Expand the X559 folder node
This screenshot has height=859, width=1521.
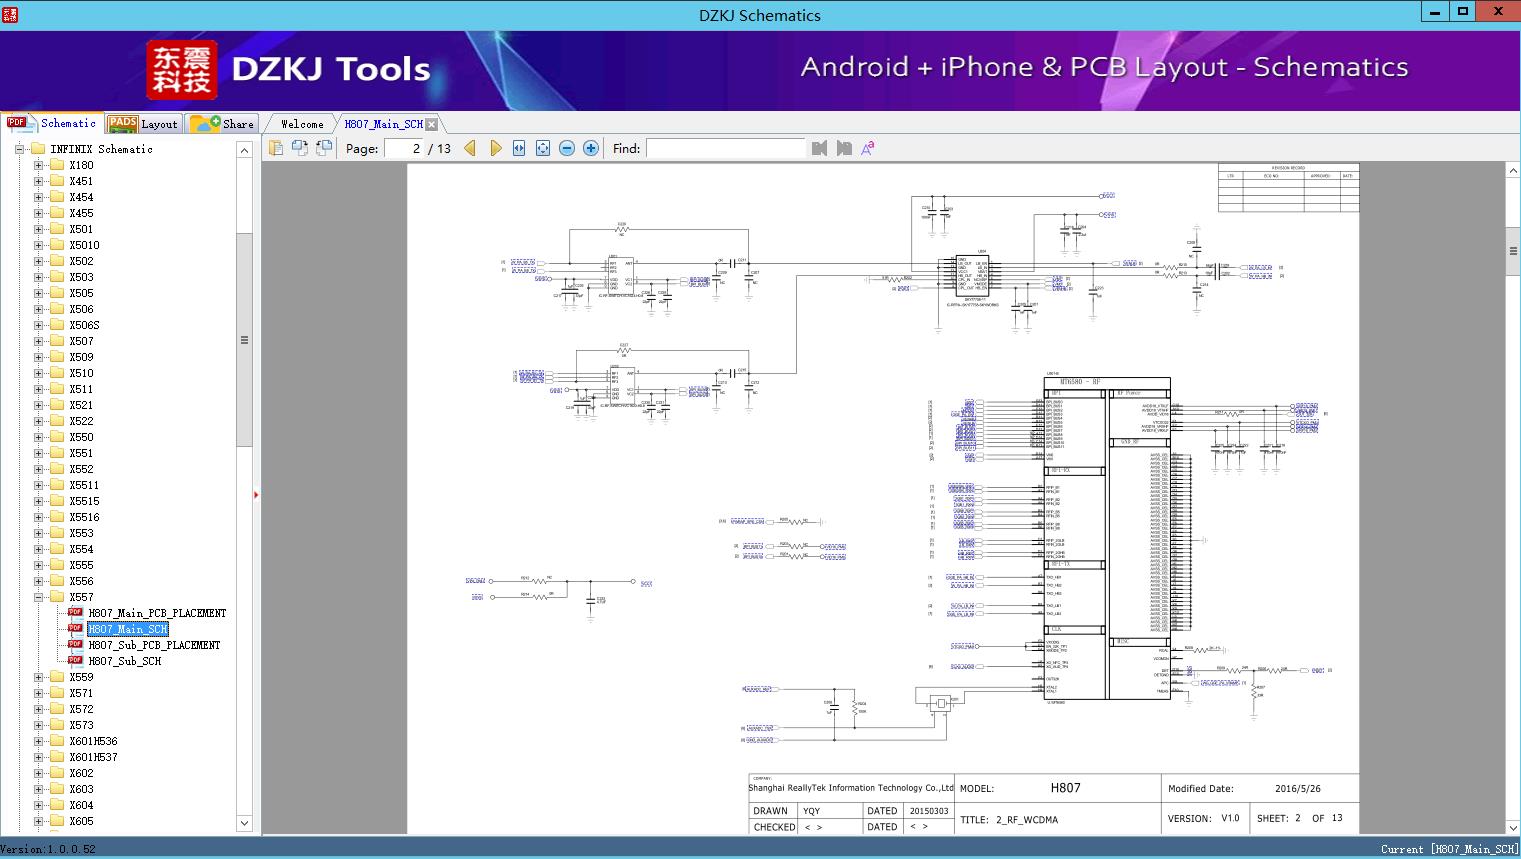tap(39, 677)
